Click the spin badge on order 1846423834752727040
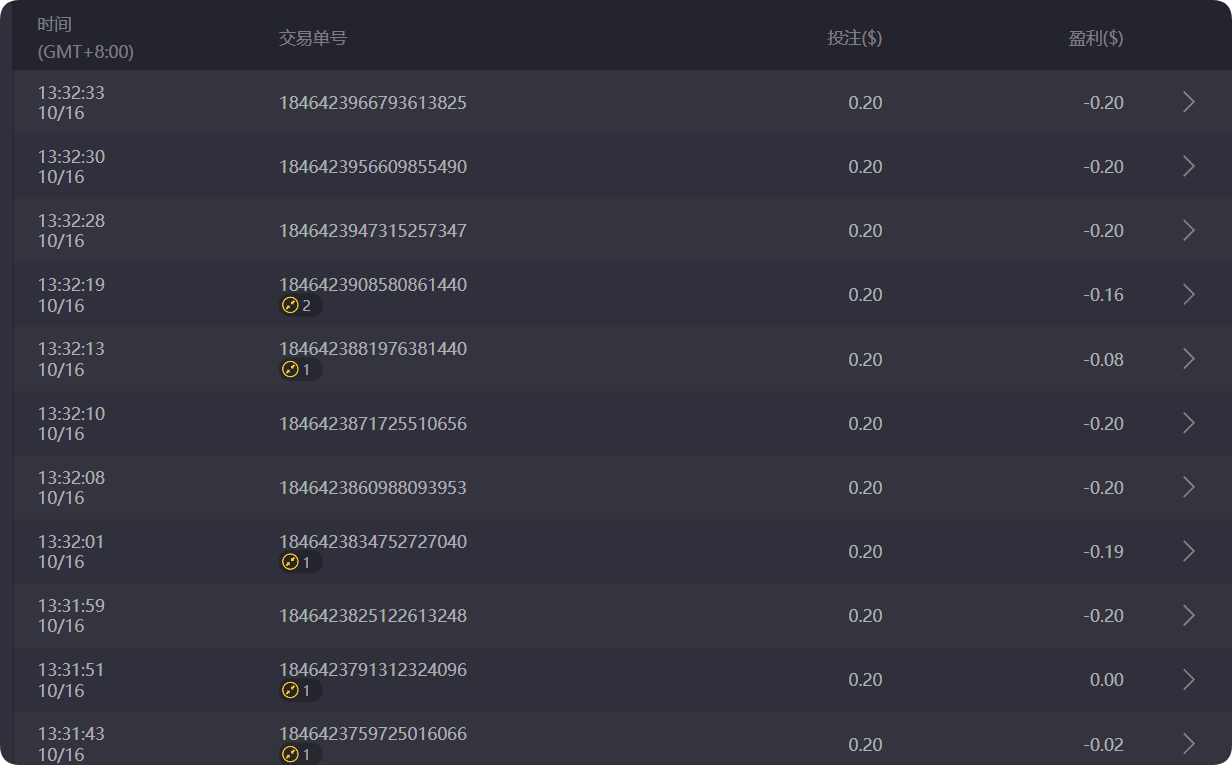 (x=299, y=563)
